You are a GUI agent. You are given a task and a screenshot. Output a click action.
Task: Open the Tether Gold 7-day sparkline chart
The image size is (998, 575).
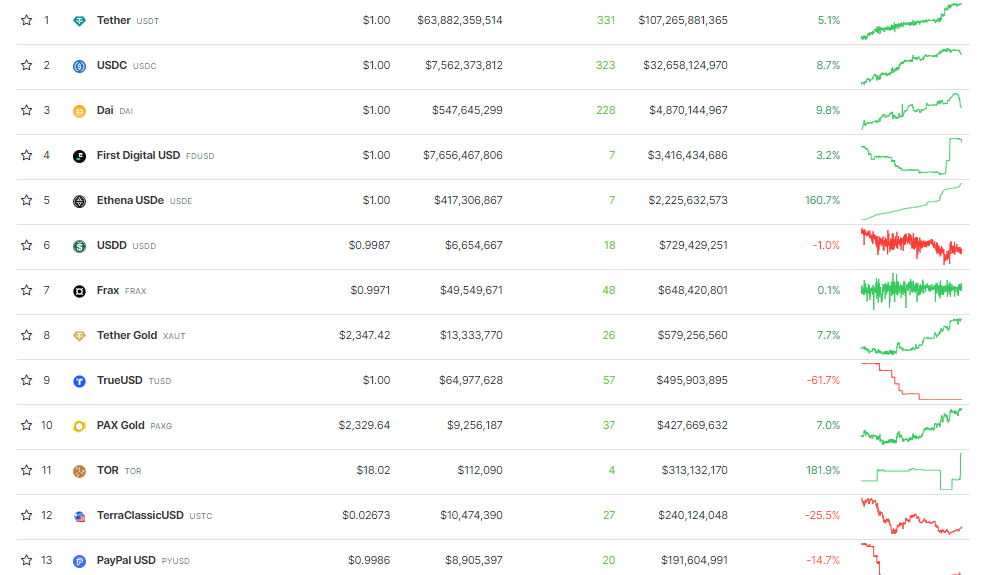[x=911, y=336]
